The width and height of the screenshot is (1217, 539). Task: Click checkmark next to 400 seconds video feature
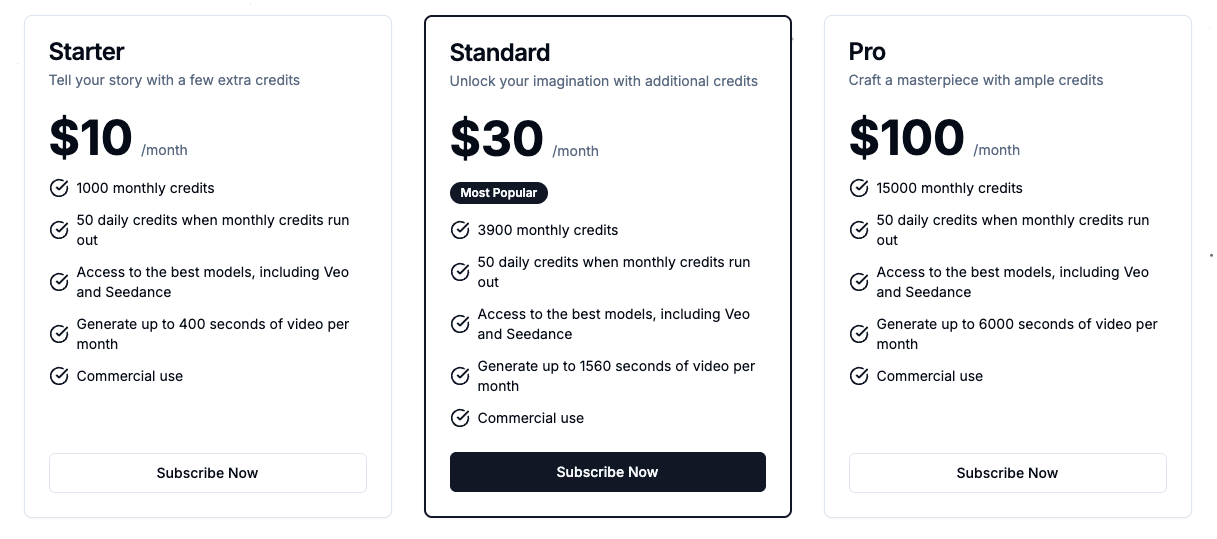59,334
